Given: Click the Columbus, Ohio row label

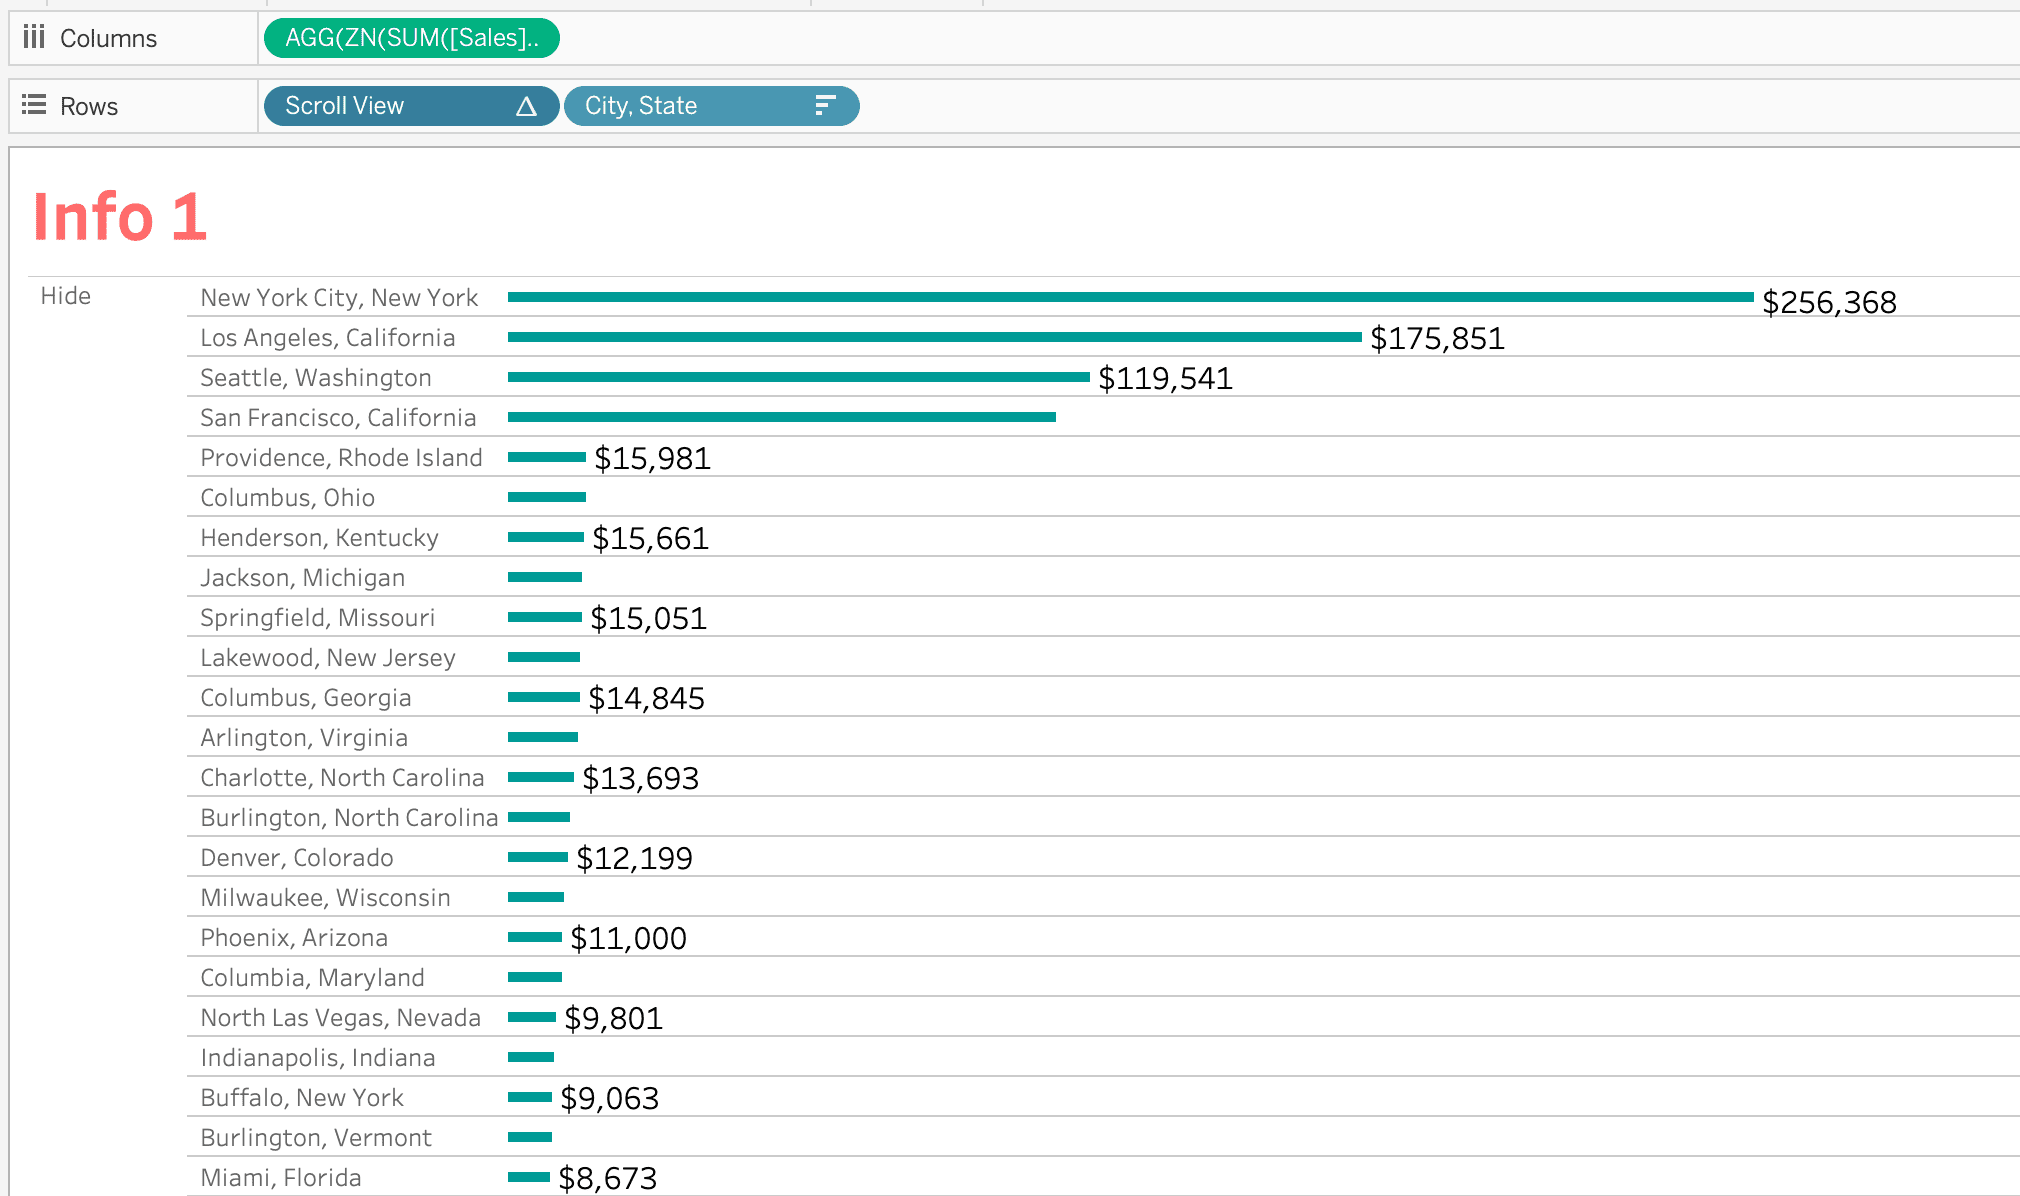Looking at the screenshot, I should point(286,497).
